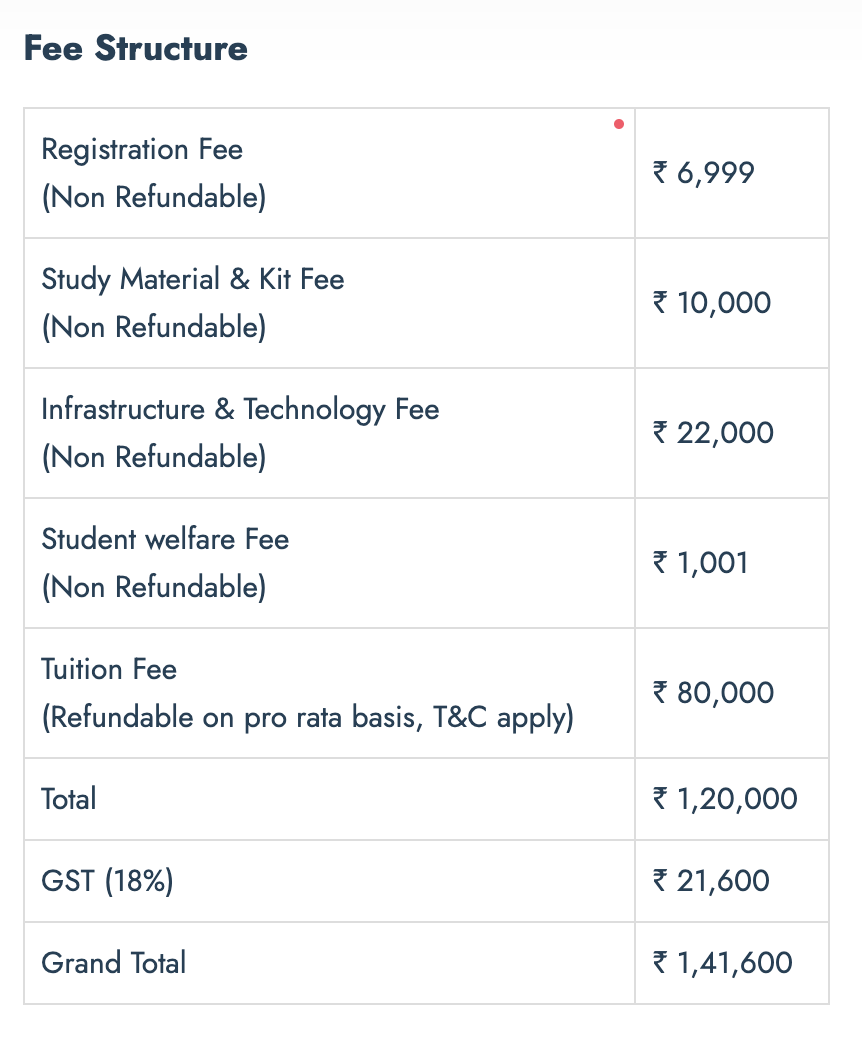
Task: Click the Student welfare Fee label
Action: pos(165,539)
